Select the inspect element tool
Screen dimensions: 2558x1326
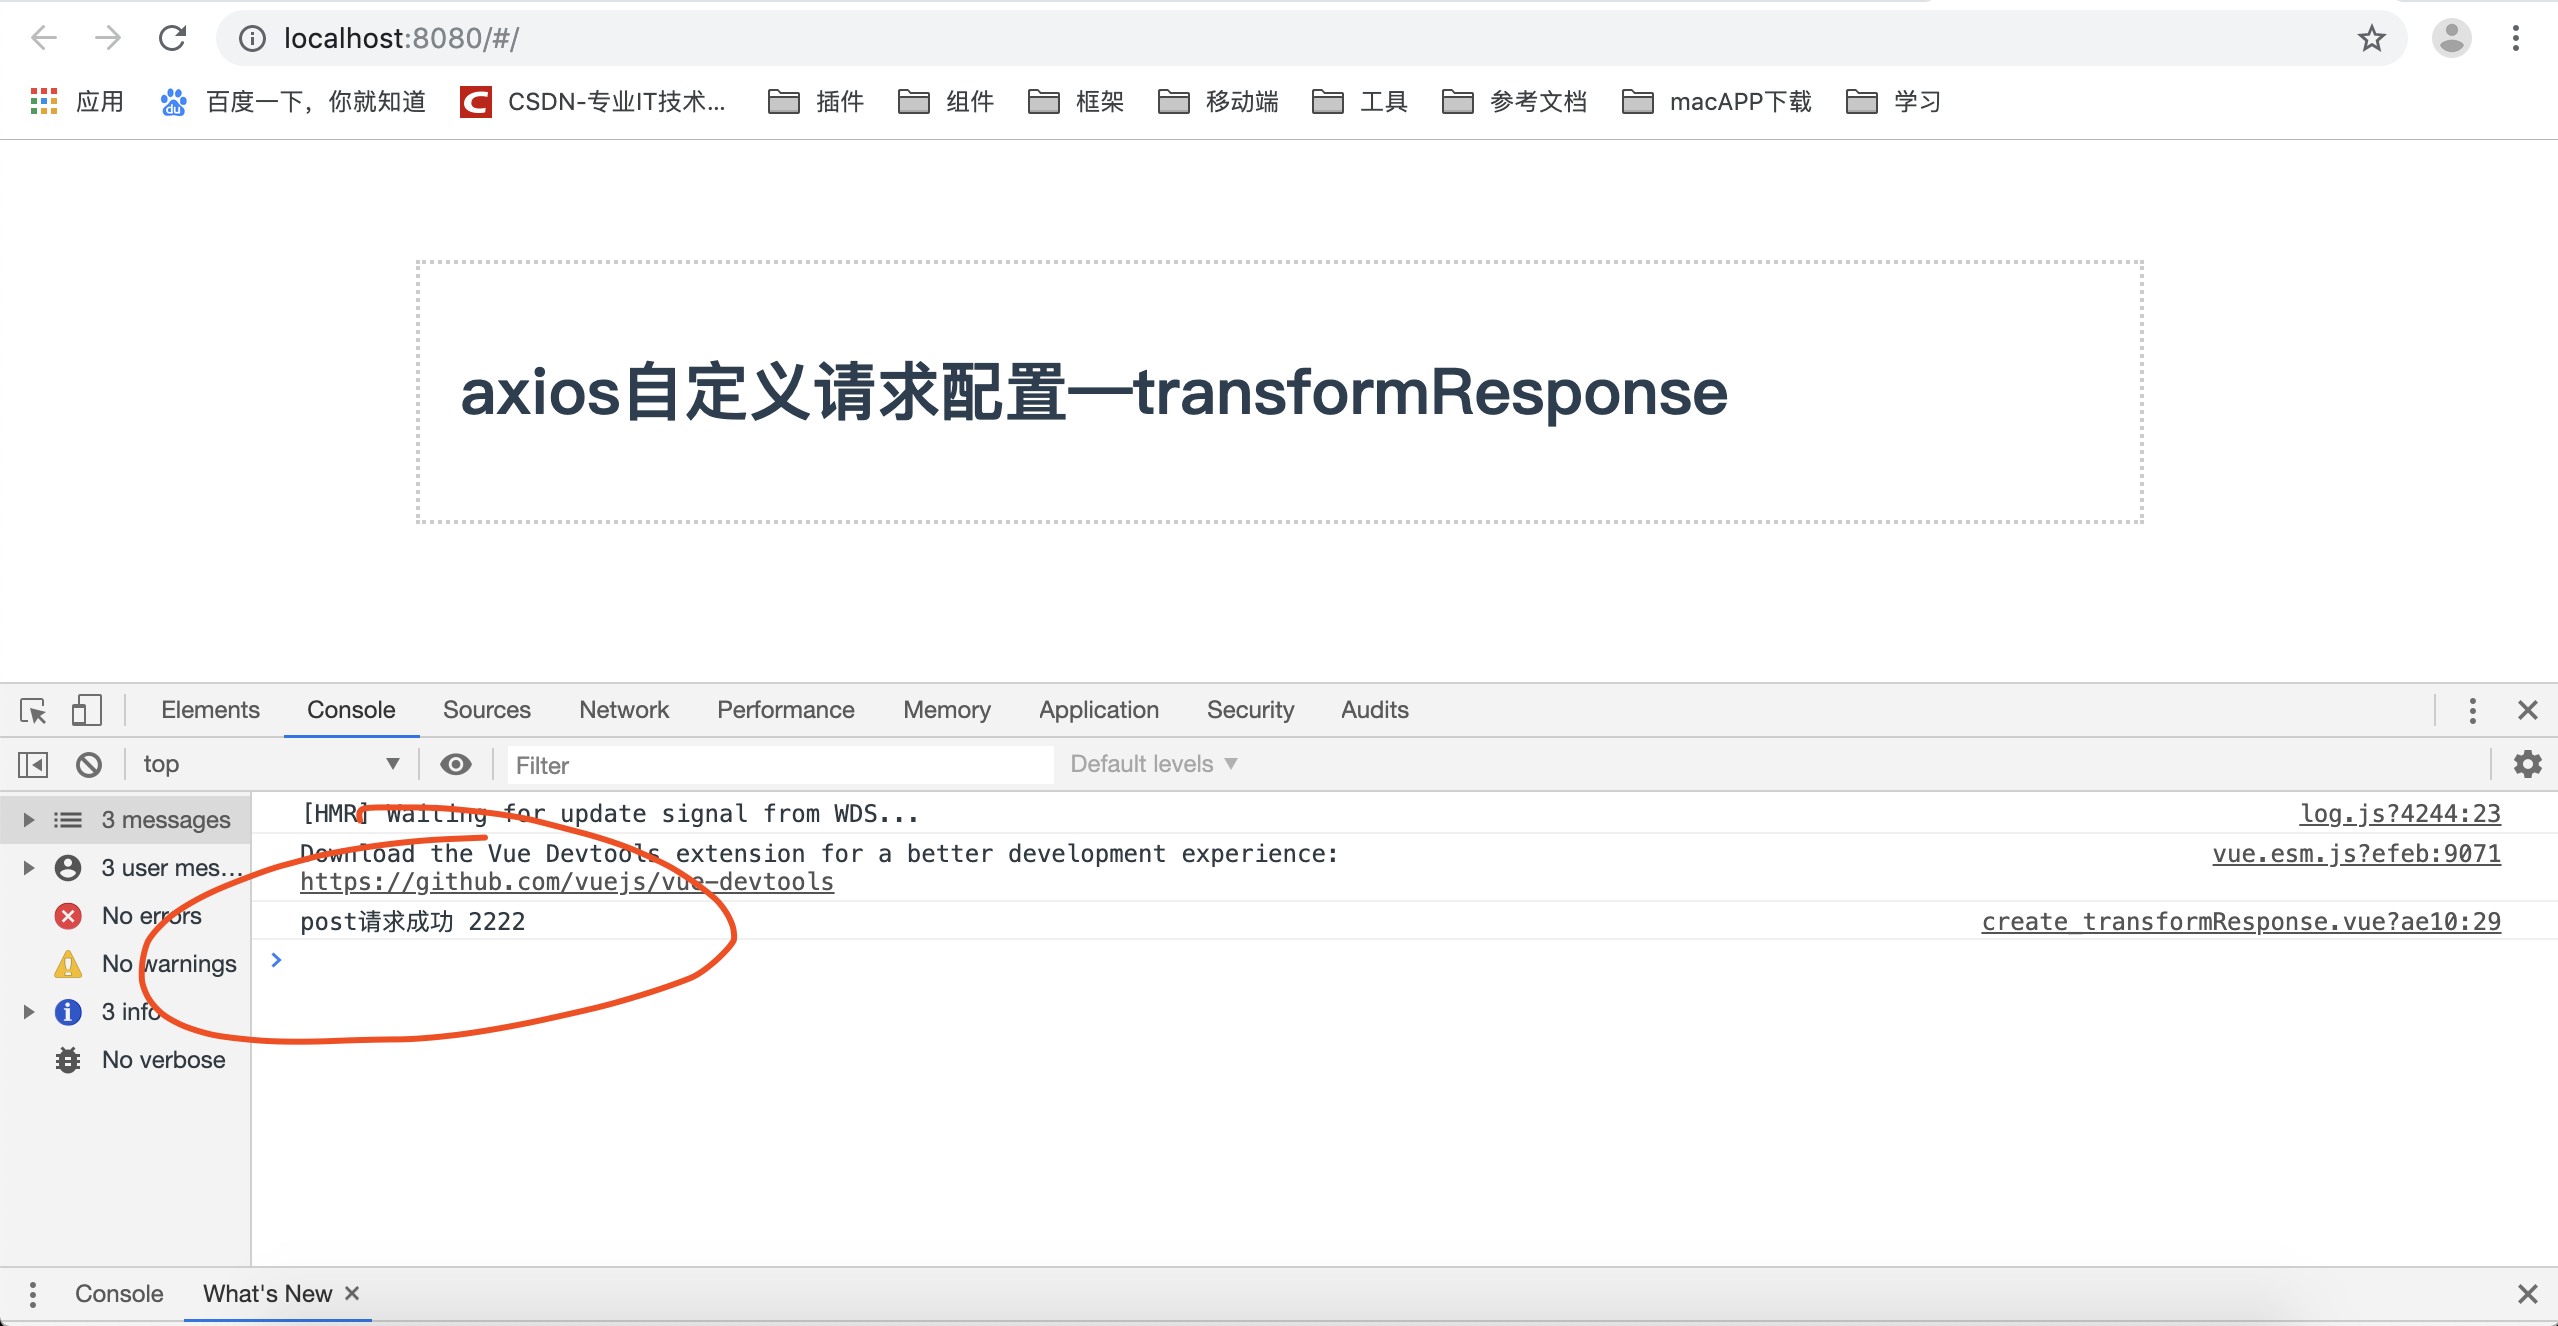tap(33, 710)
